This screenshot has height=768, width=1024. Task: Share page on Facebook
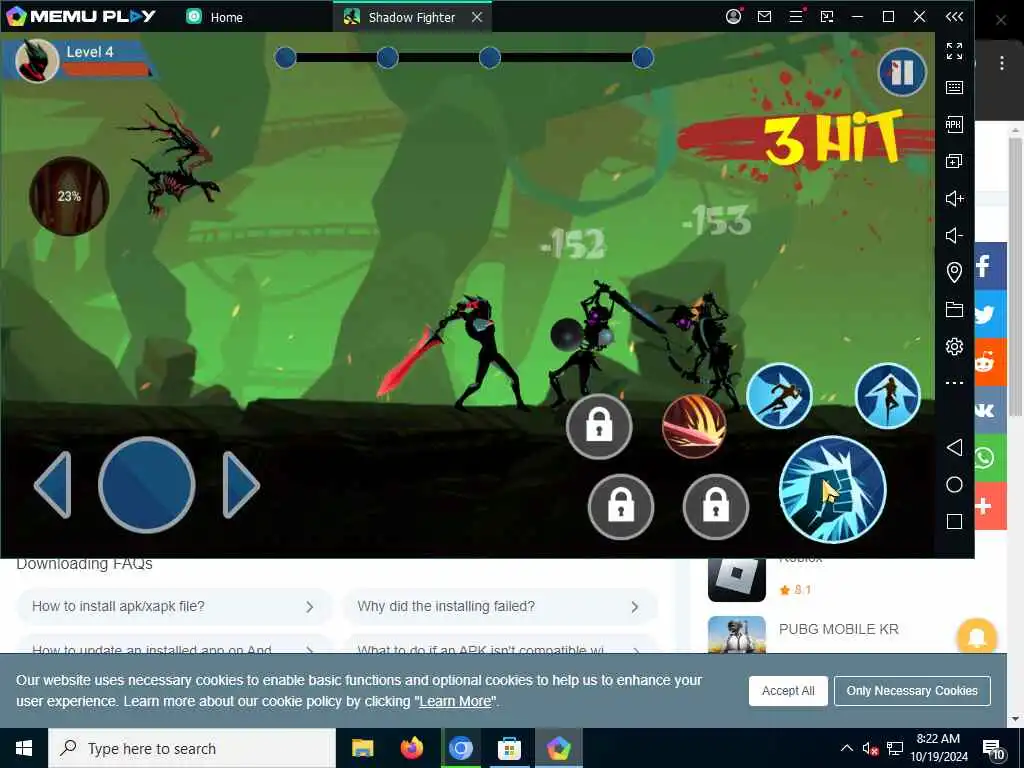click(991, 266)
